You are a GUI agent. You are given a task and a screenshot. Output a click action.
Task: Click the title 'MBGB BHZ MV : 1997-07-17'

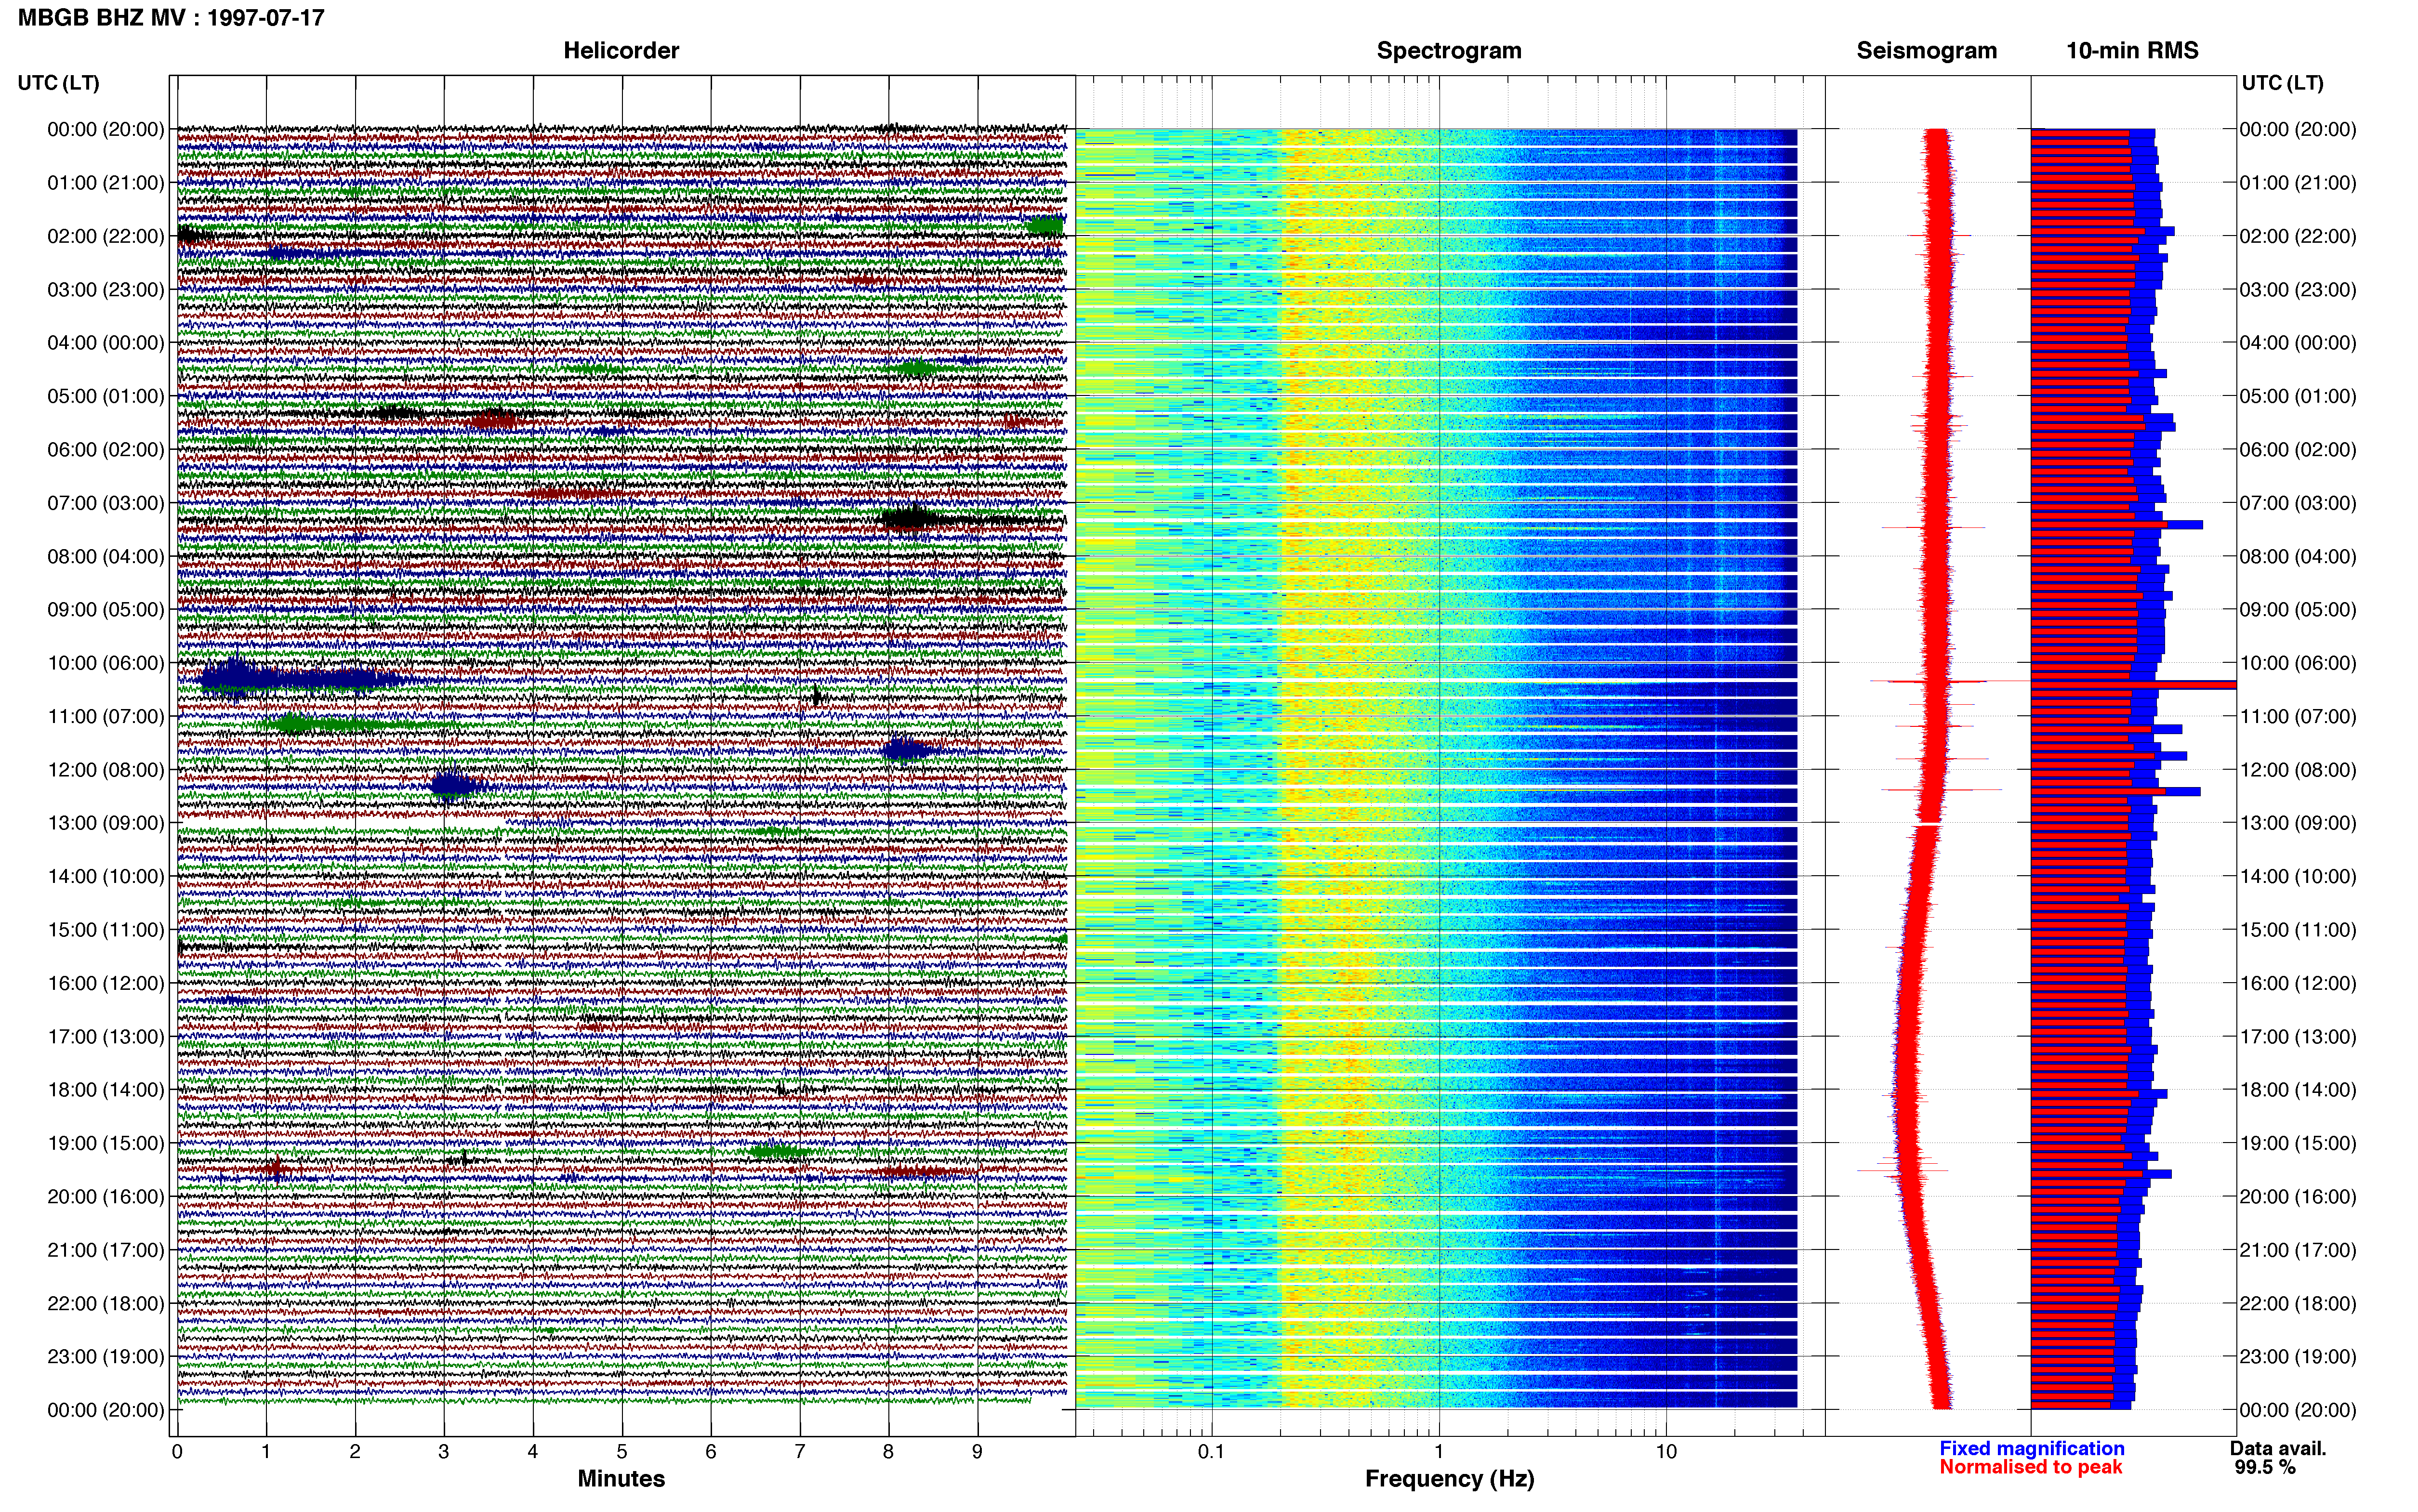(x=171, y=17)
